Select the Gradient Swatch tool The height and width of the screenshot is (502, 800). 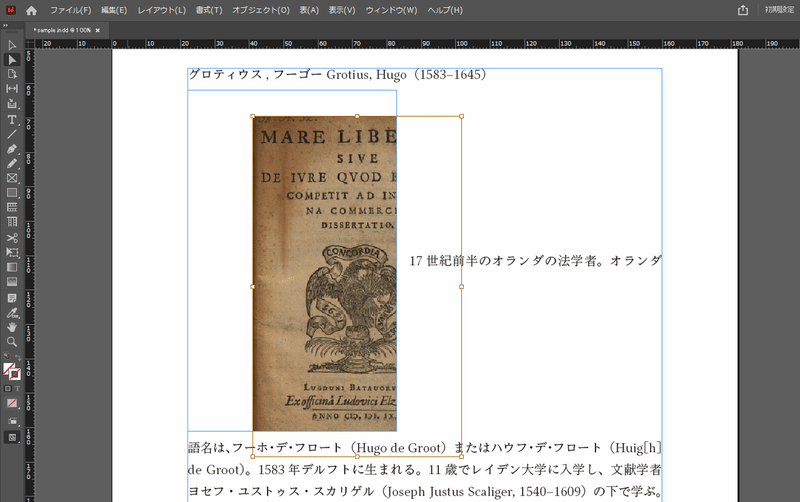click(x=12, y=267)
